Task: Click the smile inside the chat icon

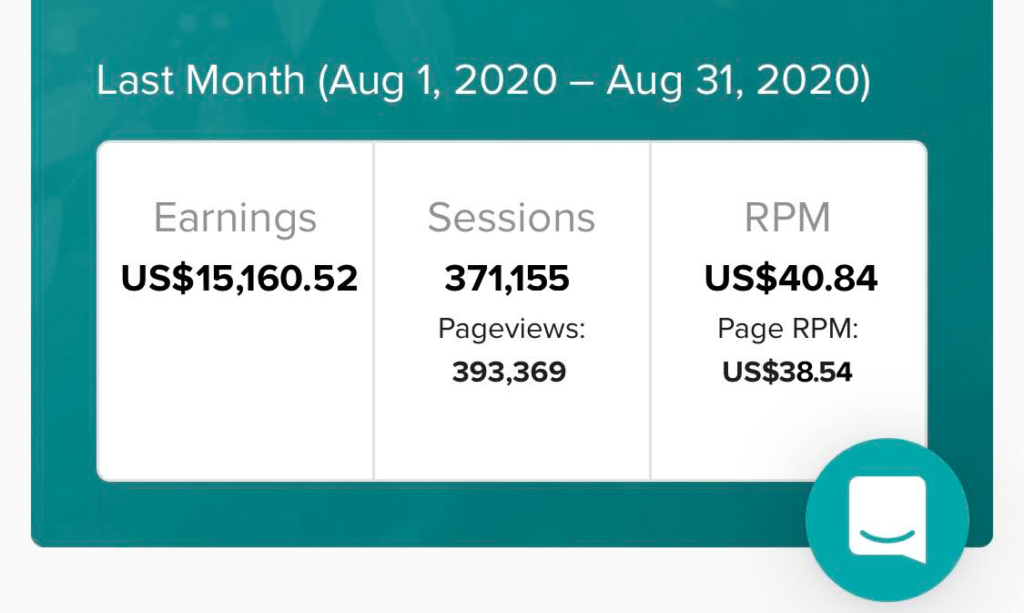Action: click(x=887, y=536)
